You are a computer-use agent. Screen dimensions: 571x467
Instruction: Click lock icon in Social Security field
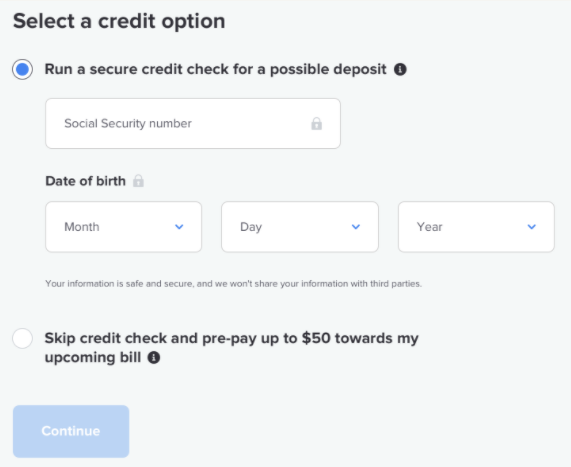[316, 123]
